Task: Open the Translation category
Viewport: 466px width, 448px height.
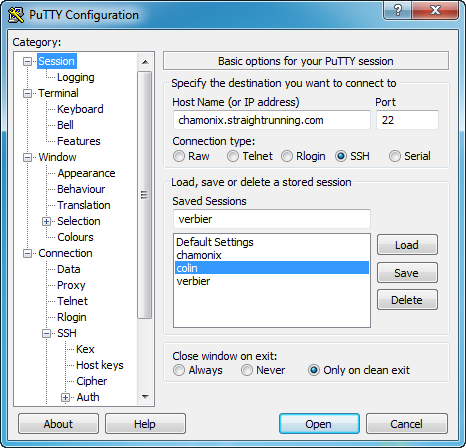Action: 84,205
